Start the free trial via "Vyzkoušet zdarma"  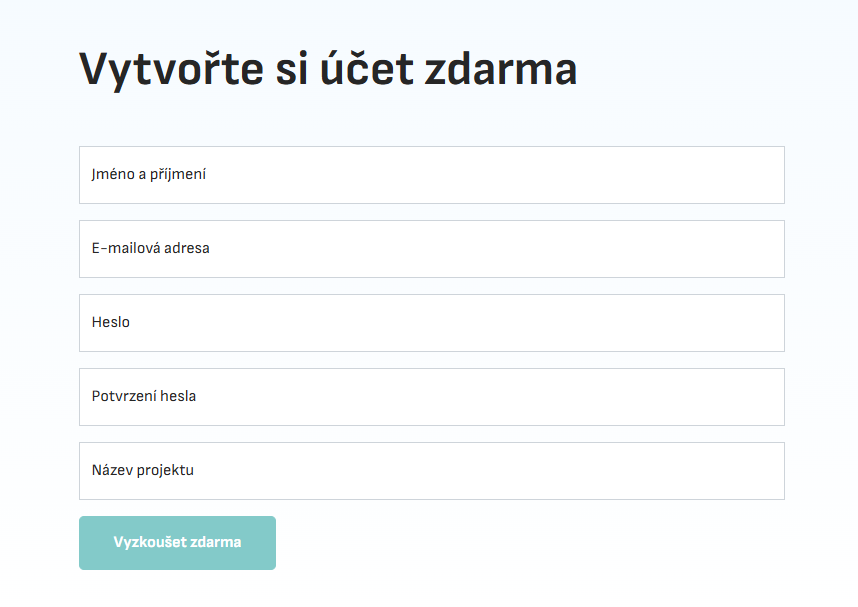click(177, 543)
